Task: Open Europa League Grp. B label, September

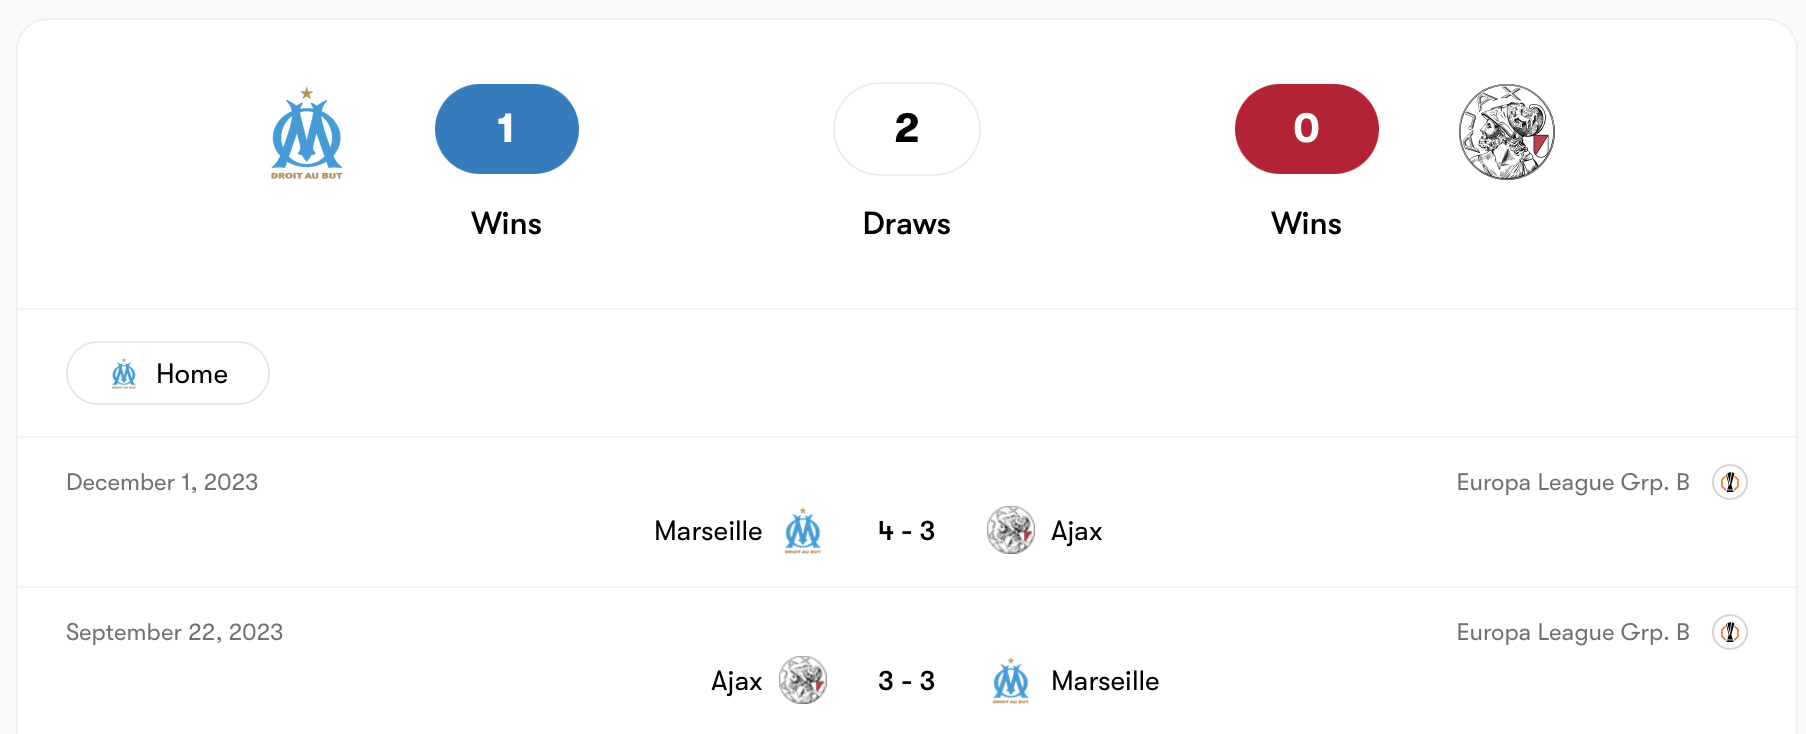Action: (1572, 632)
